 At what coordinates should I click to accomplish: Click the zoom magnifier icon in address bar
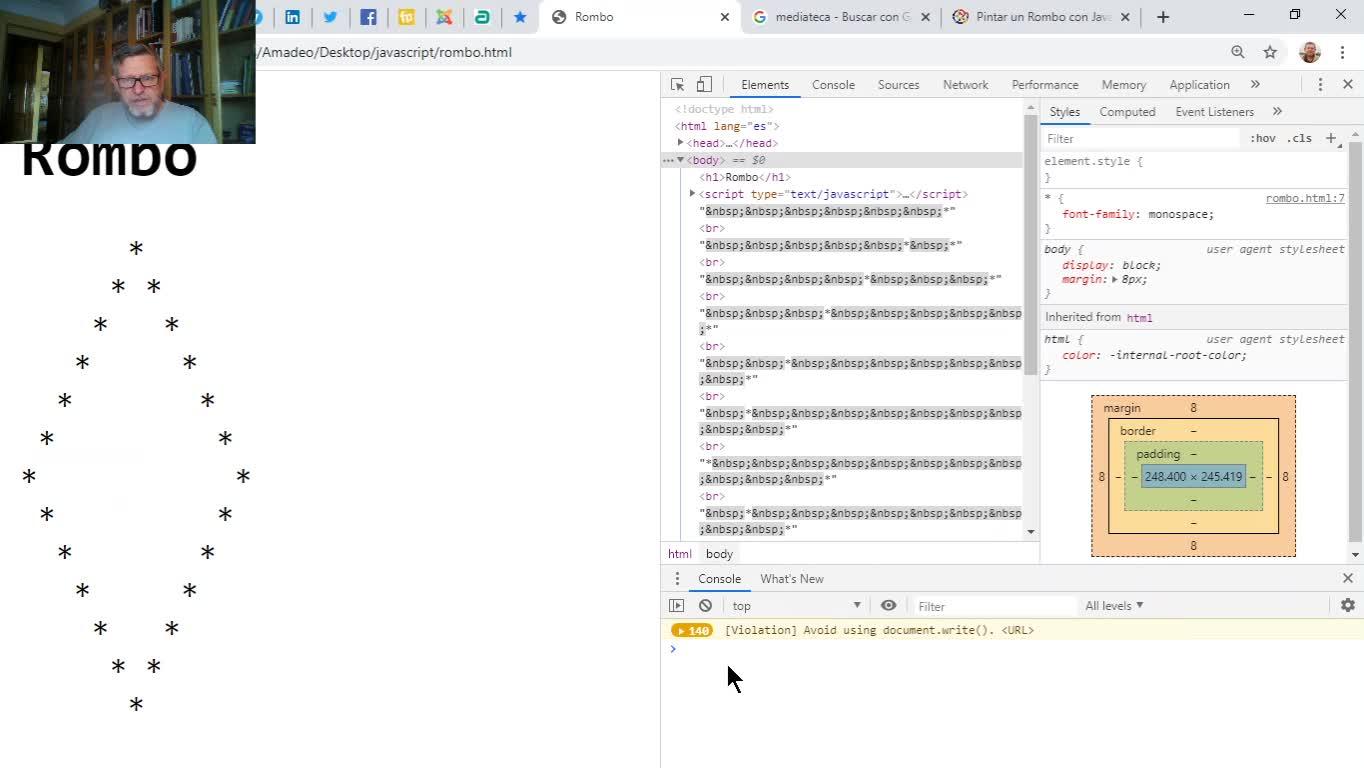coord(1238,52)
